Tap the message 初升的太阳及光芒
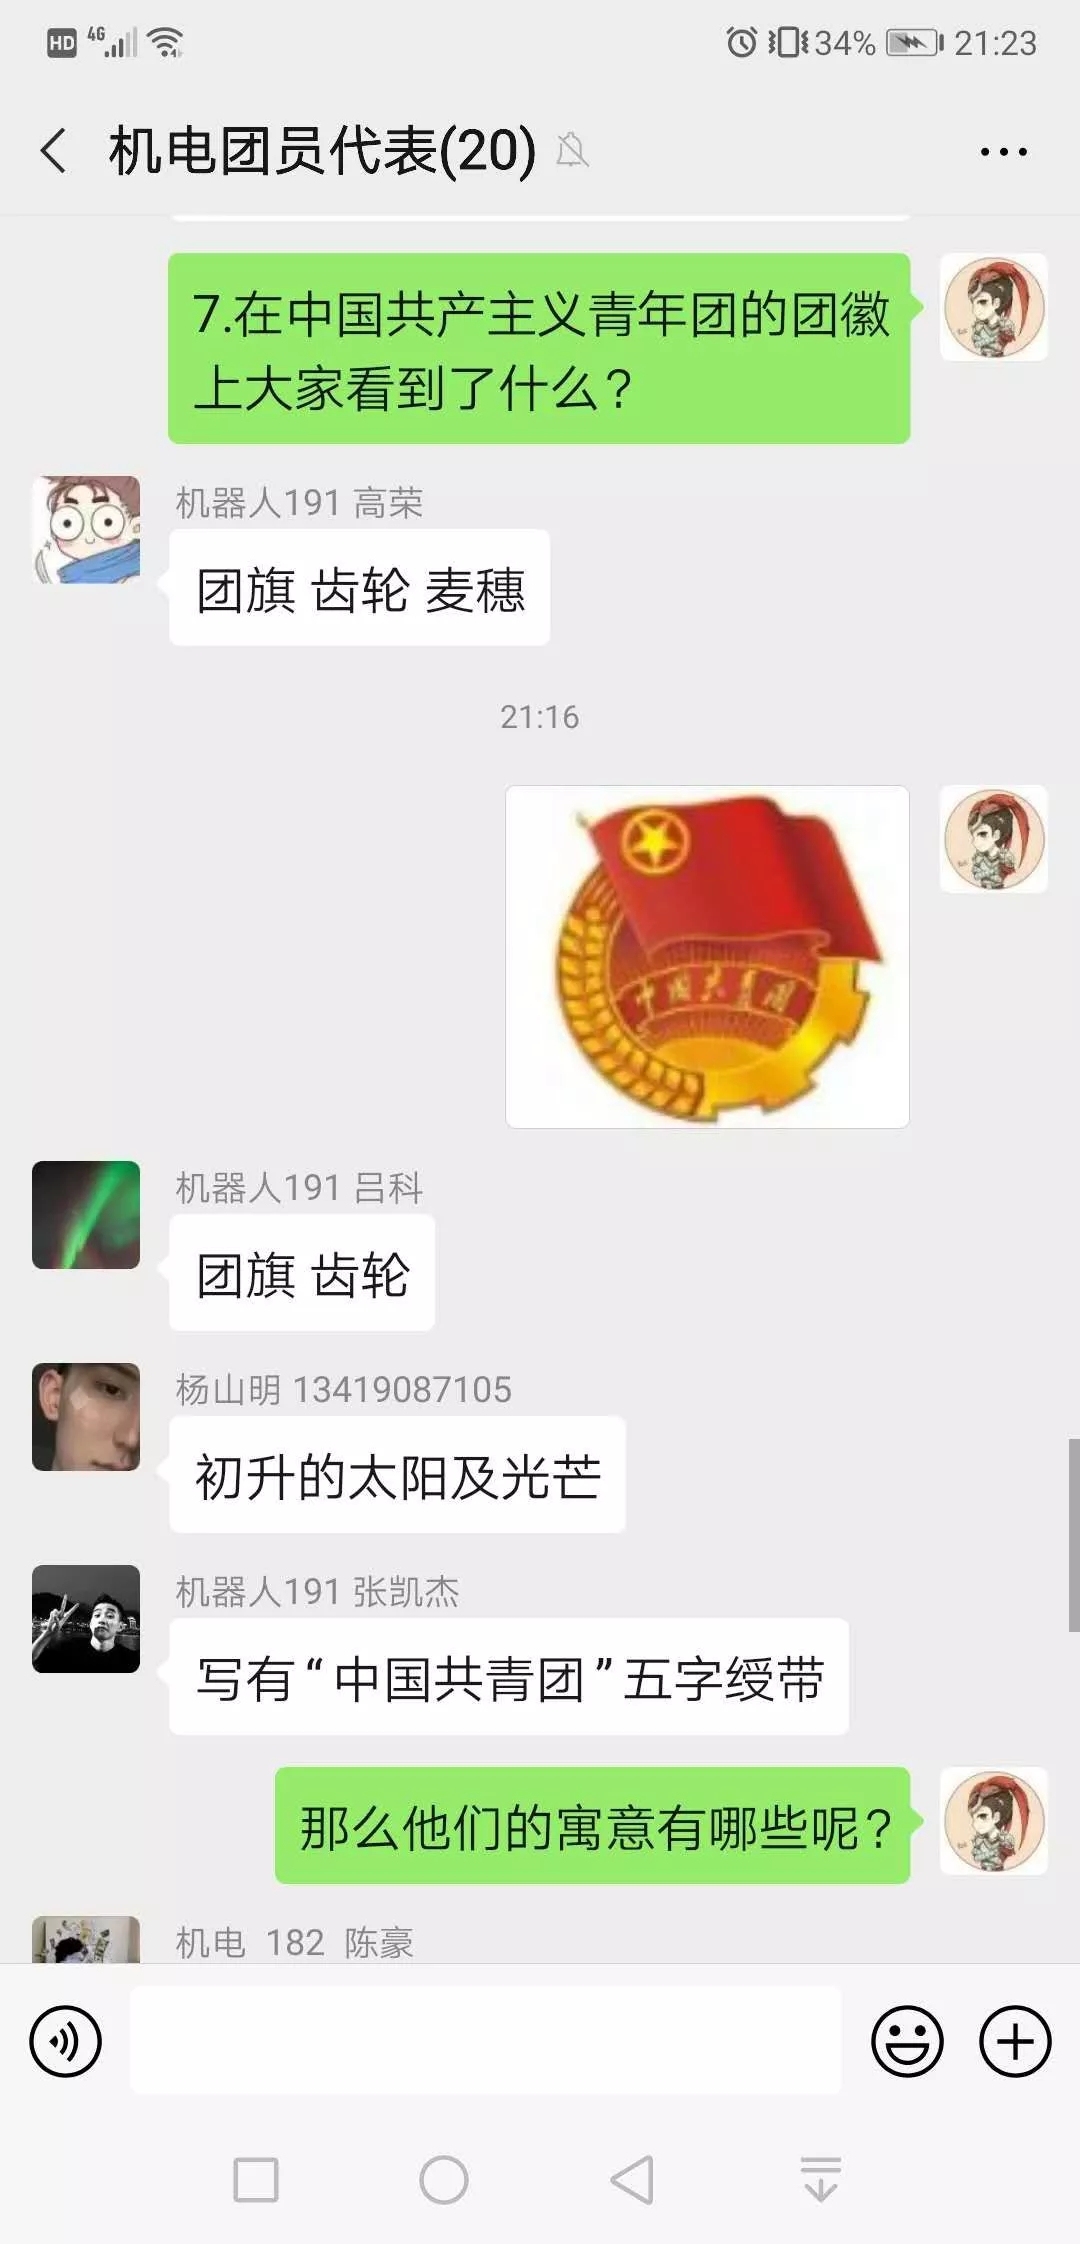This screenshot has height=2244, width=1080. point(397,1475)
